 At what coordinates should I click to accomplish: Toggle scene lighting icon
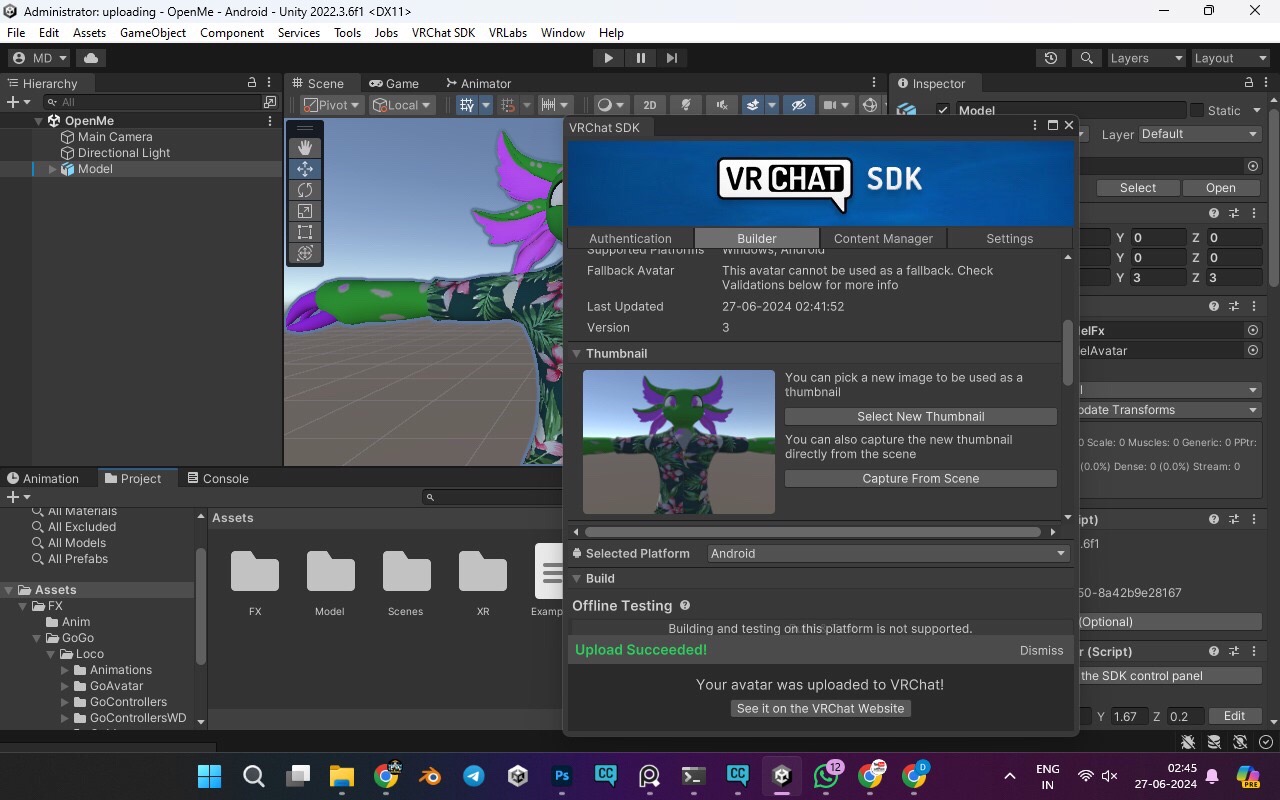(686, 105)
